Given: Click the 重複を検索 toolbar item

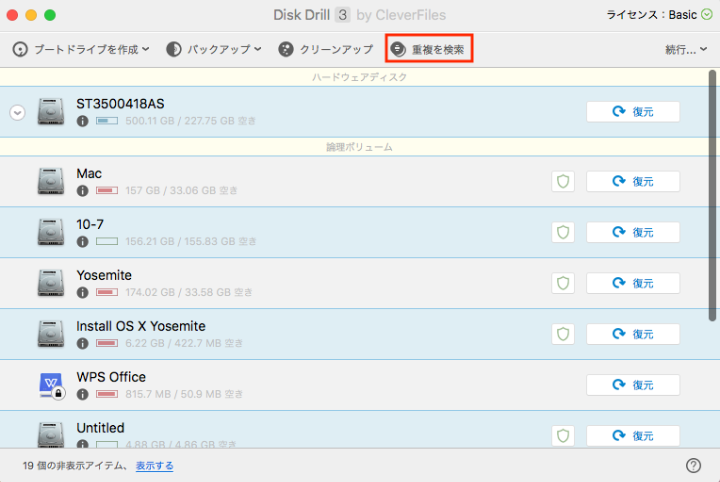Looking at the screenshot, I should pyautogui.click(x=429, y=49).
